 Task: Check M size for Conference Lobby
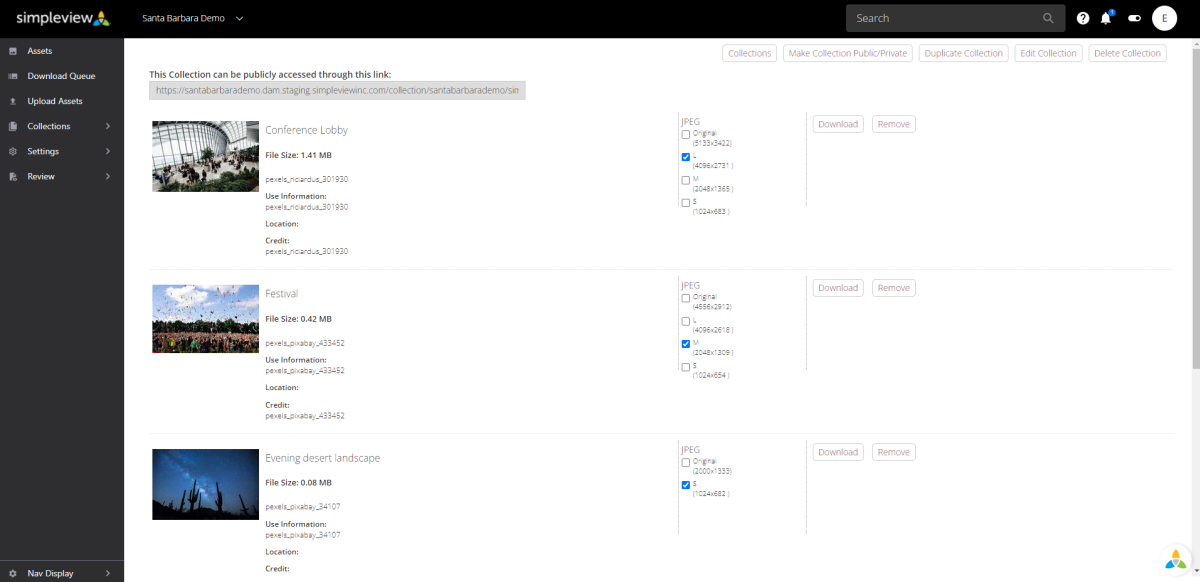point(686,180)
